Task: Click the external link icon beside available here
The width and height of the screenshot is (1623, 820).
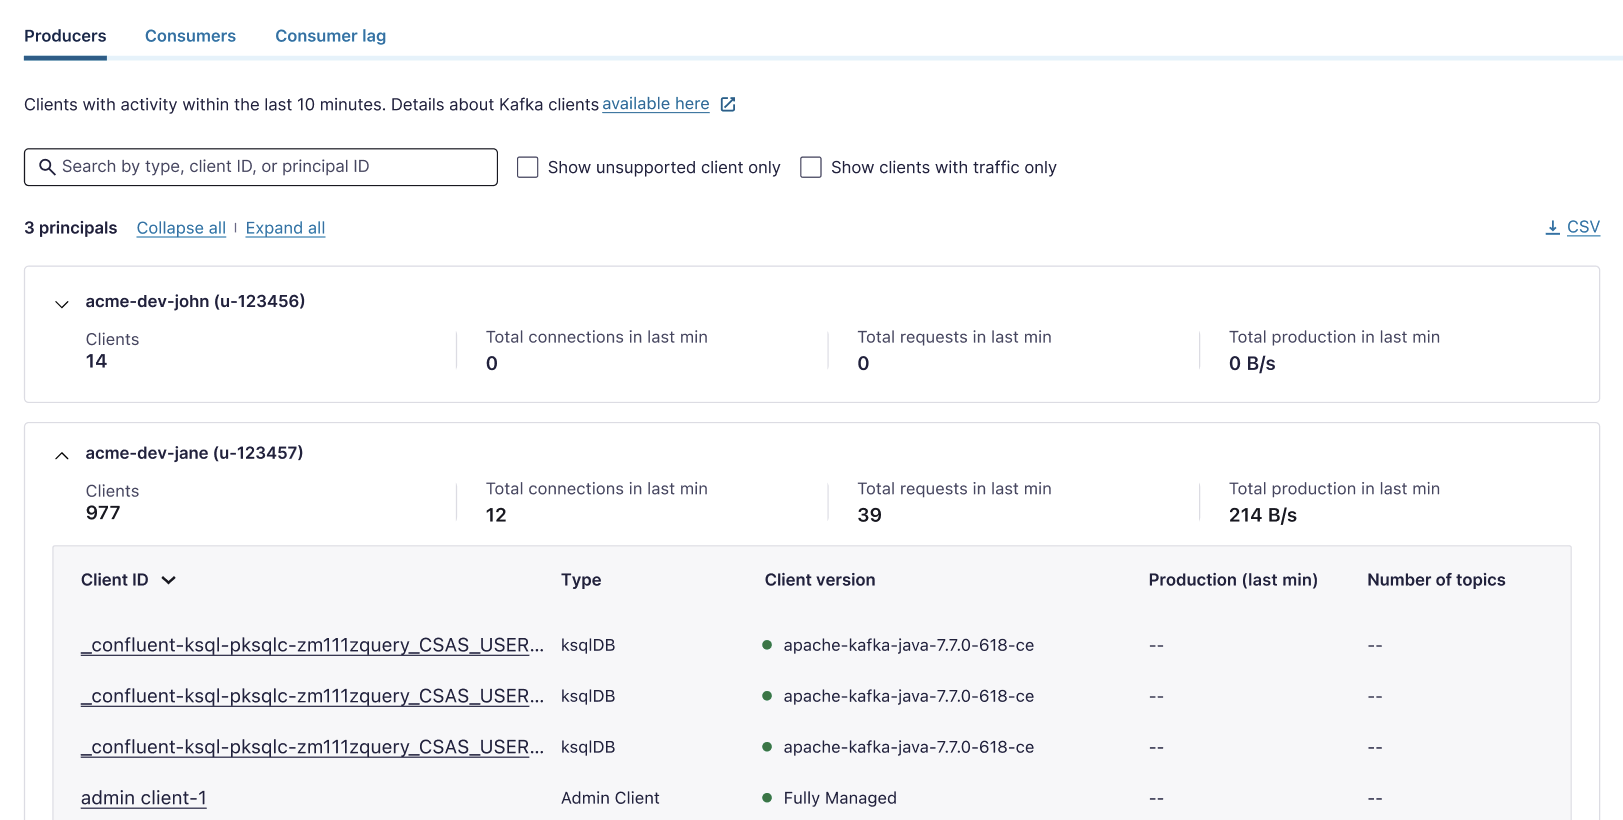Action: pyautogui.click(x=728, y=104)
